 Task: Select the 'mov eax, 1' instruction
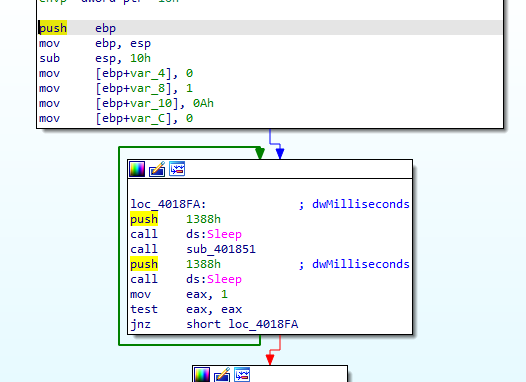point(179,294)
